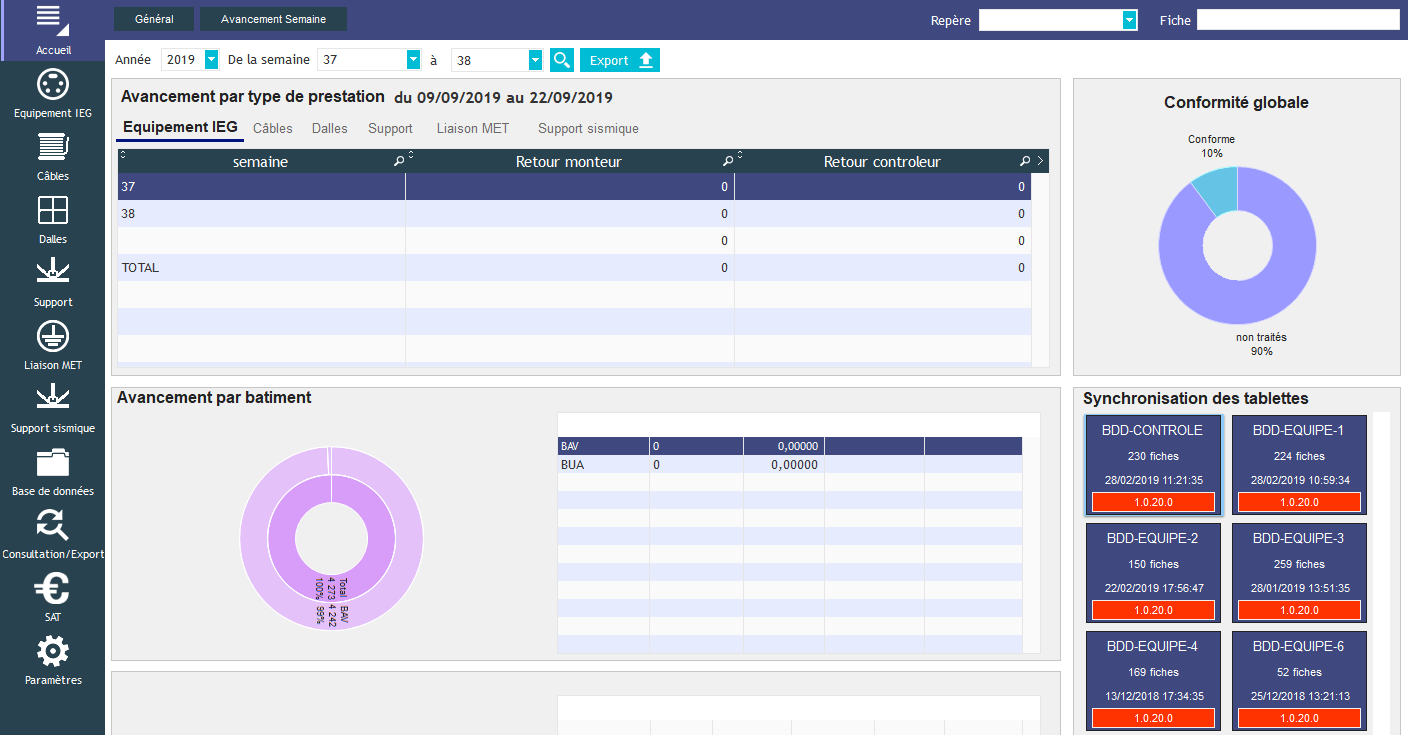Open the Dalles module from the left panel
This screenshot has height=735, width=1408.
point(52,218)
